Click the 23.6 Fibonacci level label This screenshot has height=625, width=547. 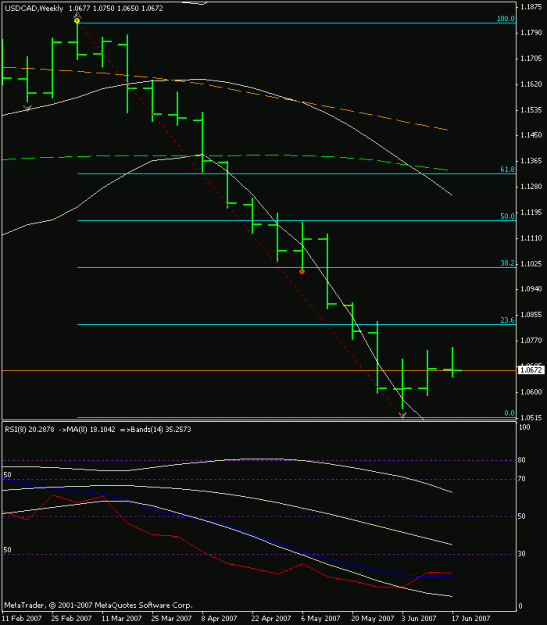point(507,320)
